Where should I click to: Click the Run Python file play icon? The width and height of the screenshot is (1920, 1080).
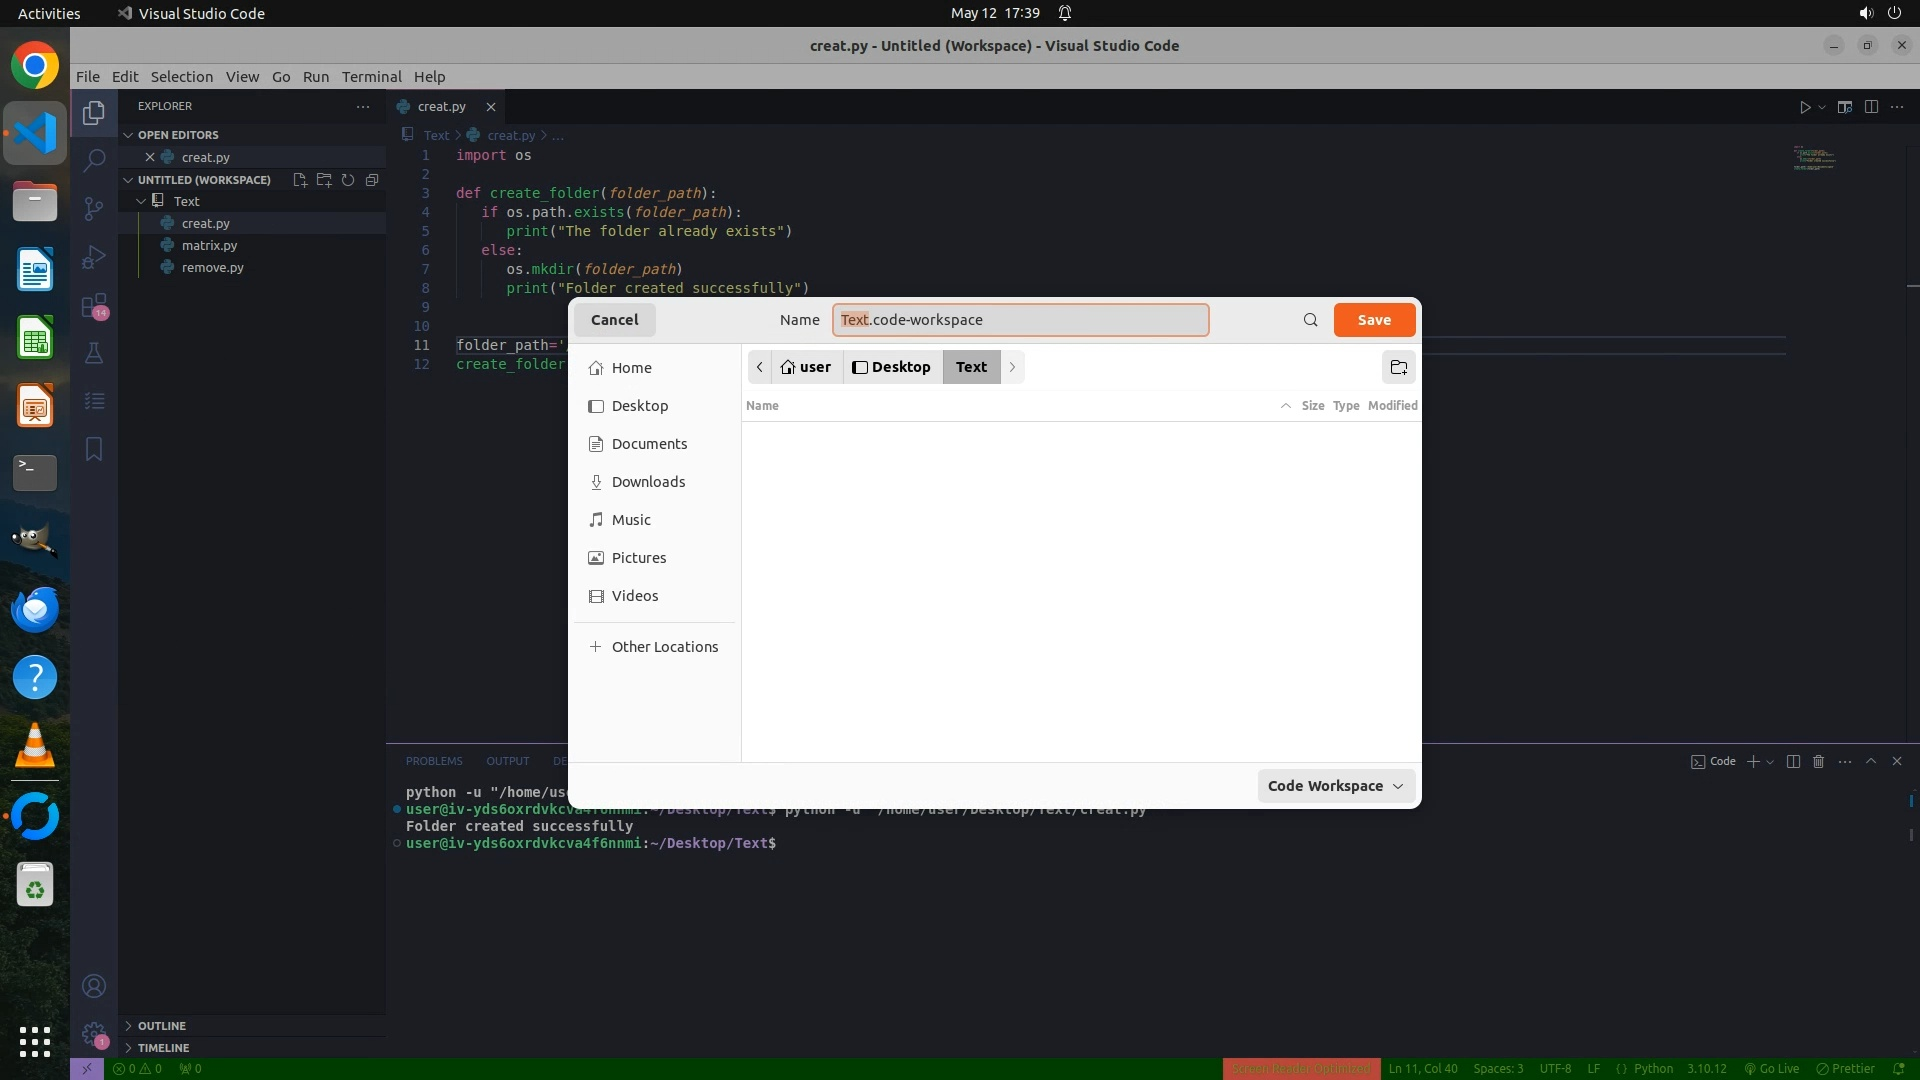pyautogui.click(x=1805, y=107)
